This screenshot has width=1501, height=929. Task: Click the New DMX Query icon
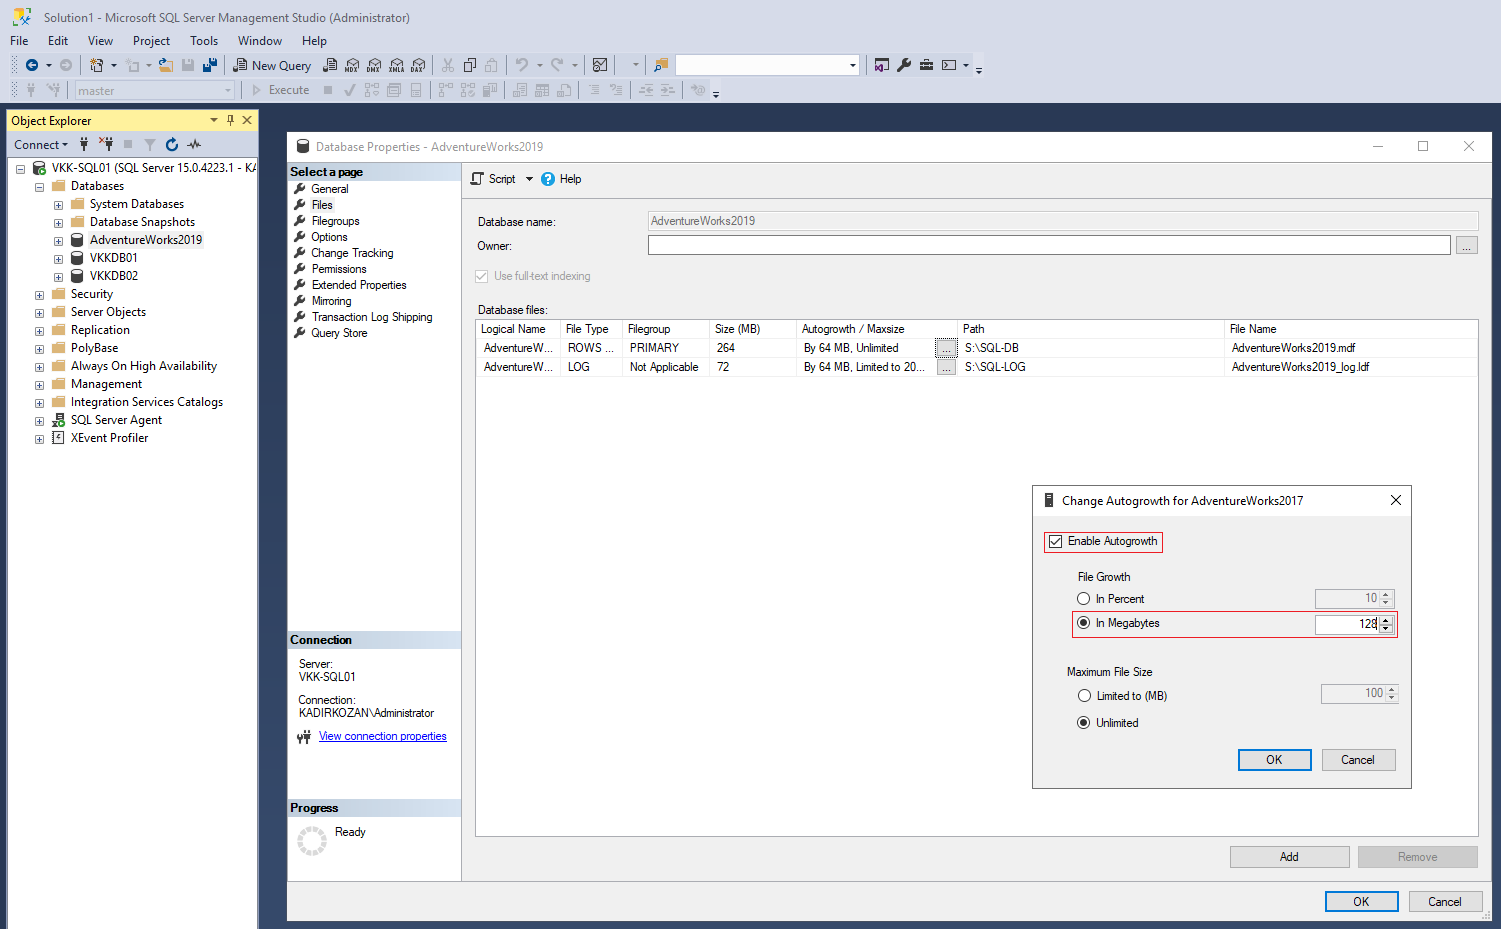(374, 64)
